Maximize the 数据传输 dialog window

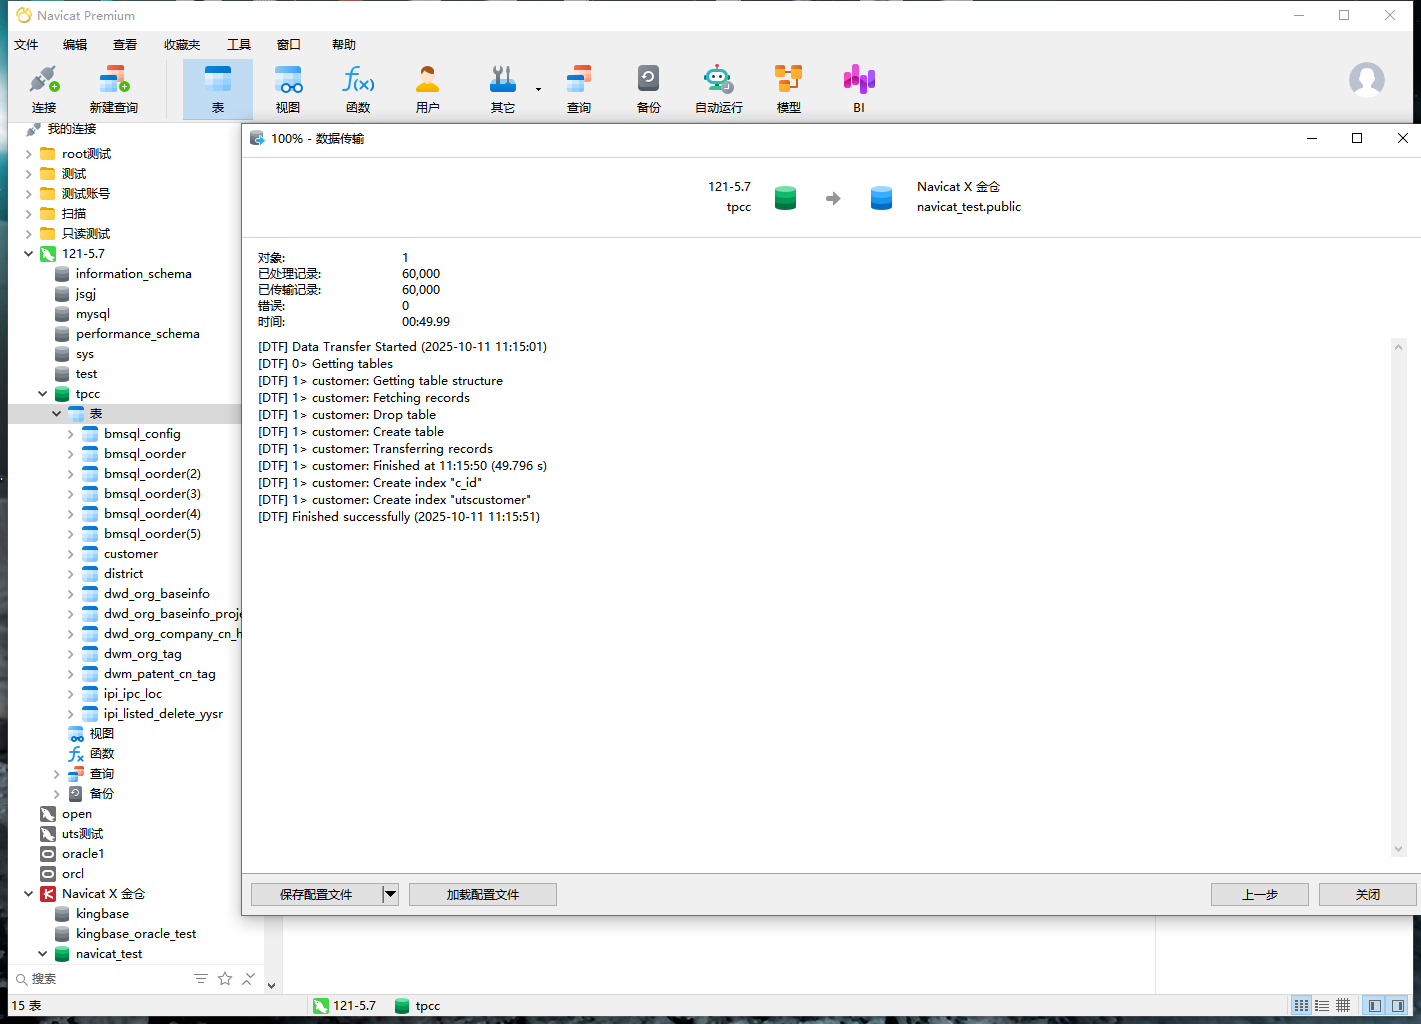coord(1357,138)
